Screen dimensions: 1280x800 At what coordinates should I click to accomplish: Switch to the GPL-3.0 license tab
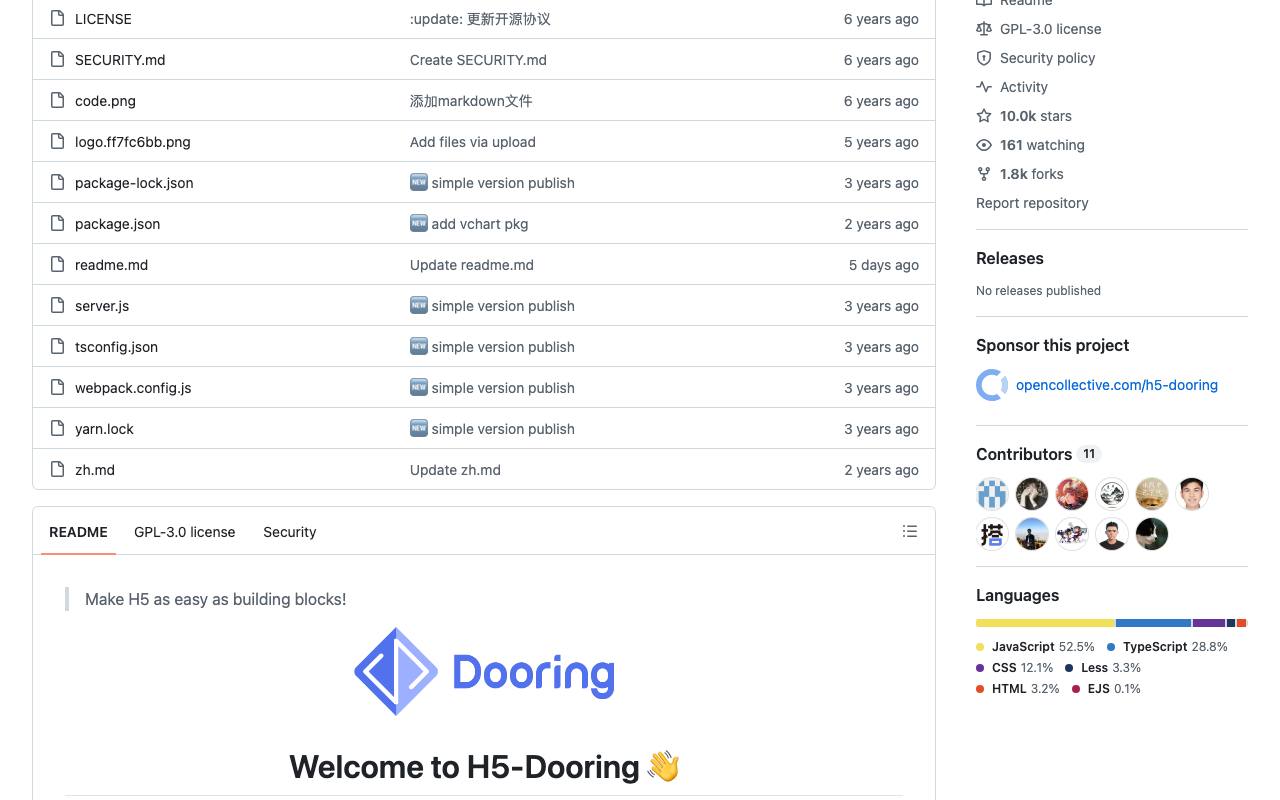[x=185, y=532]
